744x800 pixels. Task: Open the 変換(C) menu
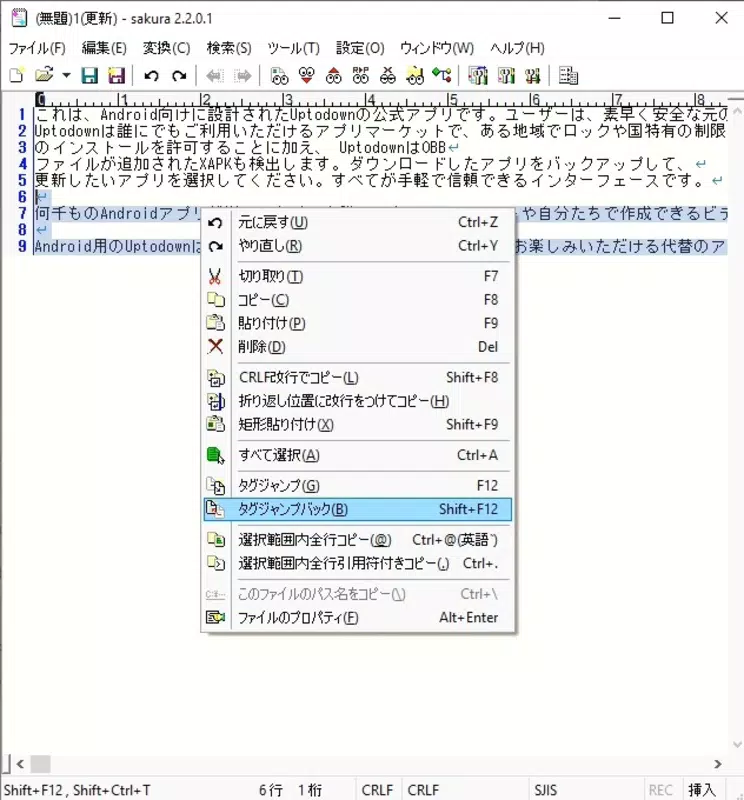pos(166,48)
